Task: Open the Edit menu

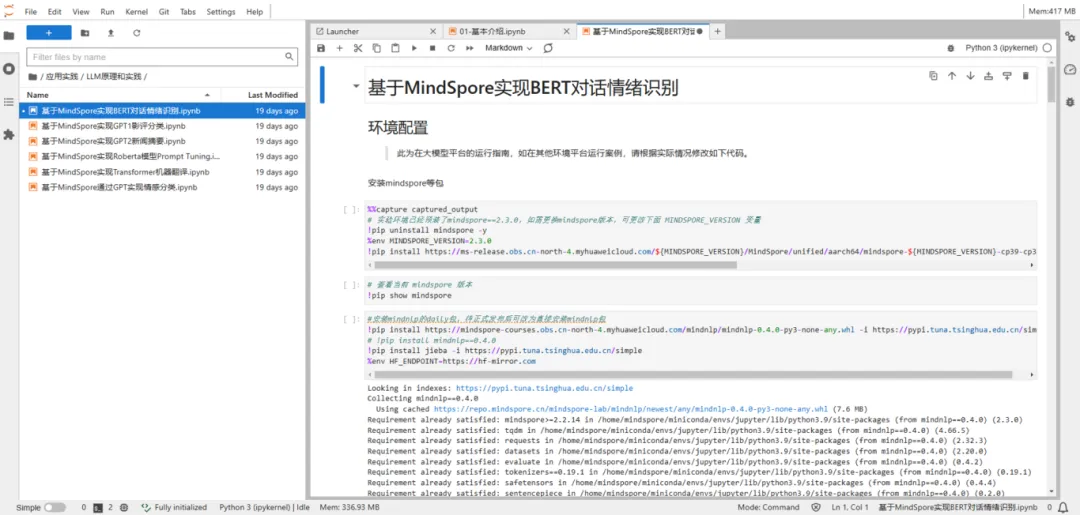Action: (x=54, y=12)
